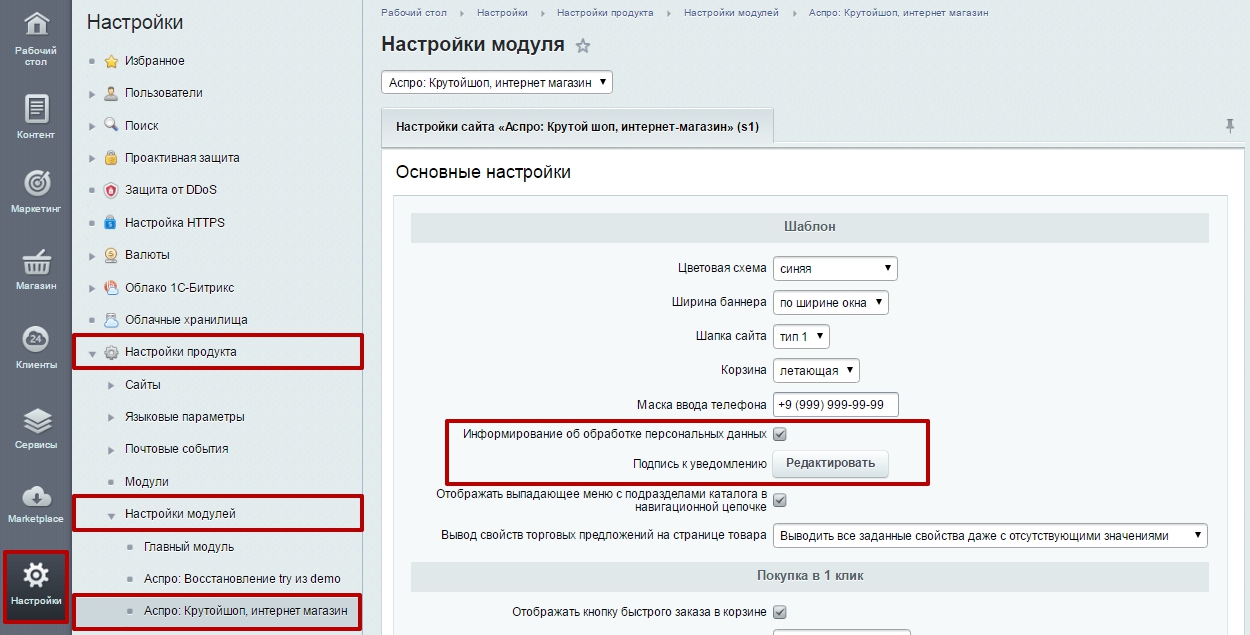Expand the Сайты tree arrow
The height and width of the screenshot is (635, 1250).
pyautogui.click(x=111, y=385)
